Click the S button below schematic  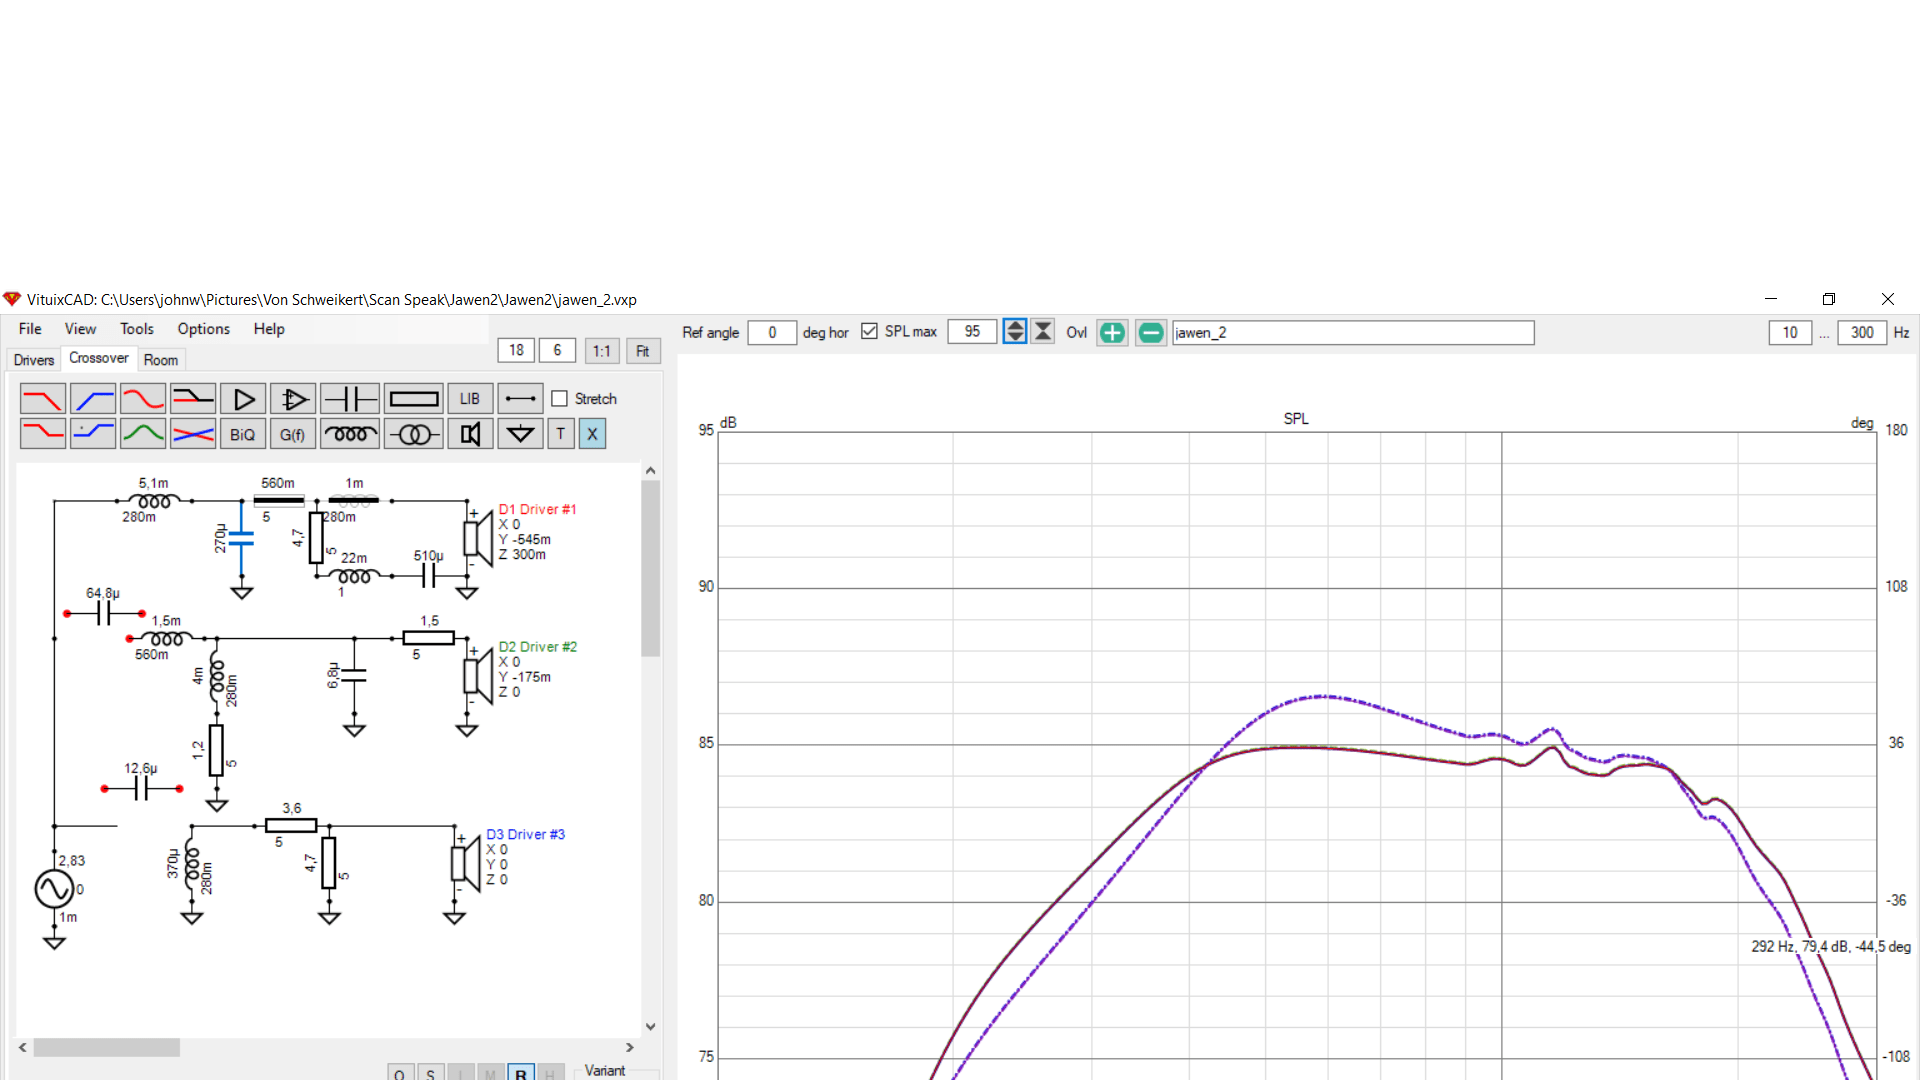(x=430, y=1074)
